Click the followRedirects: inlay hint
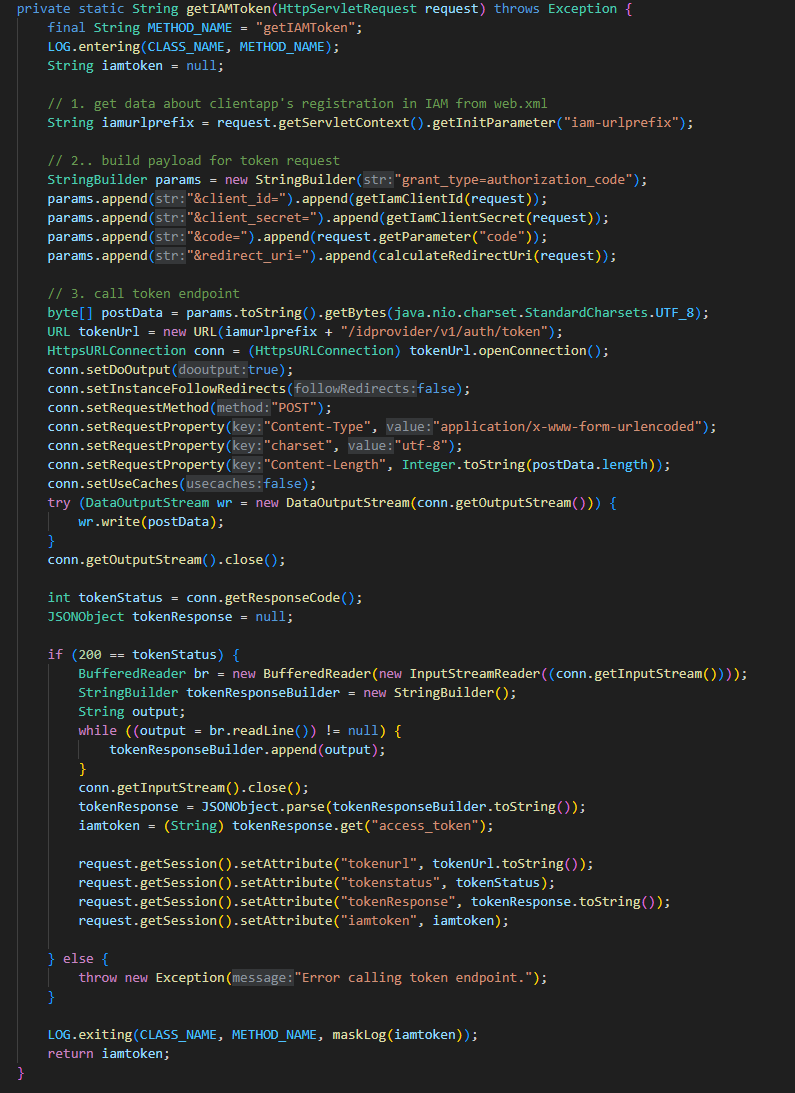 pos(356,388)
